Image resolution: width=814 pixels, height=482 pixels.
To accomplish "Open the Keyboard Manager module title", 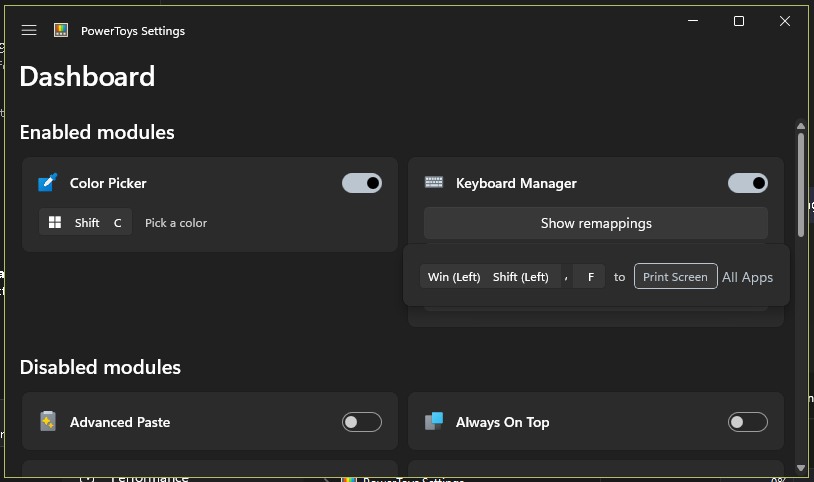I will (516, 183).
